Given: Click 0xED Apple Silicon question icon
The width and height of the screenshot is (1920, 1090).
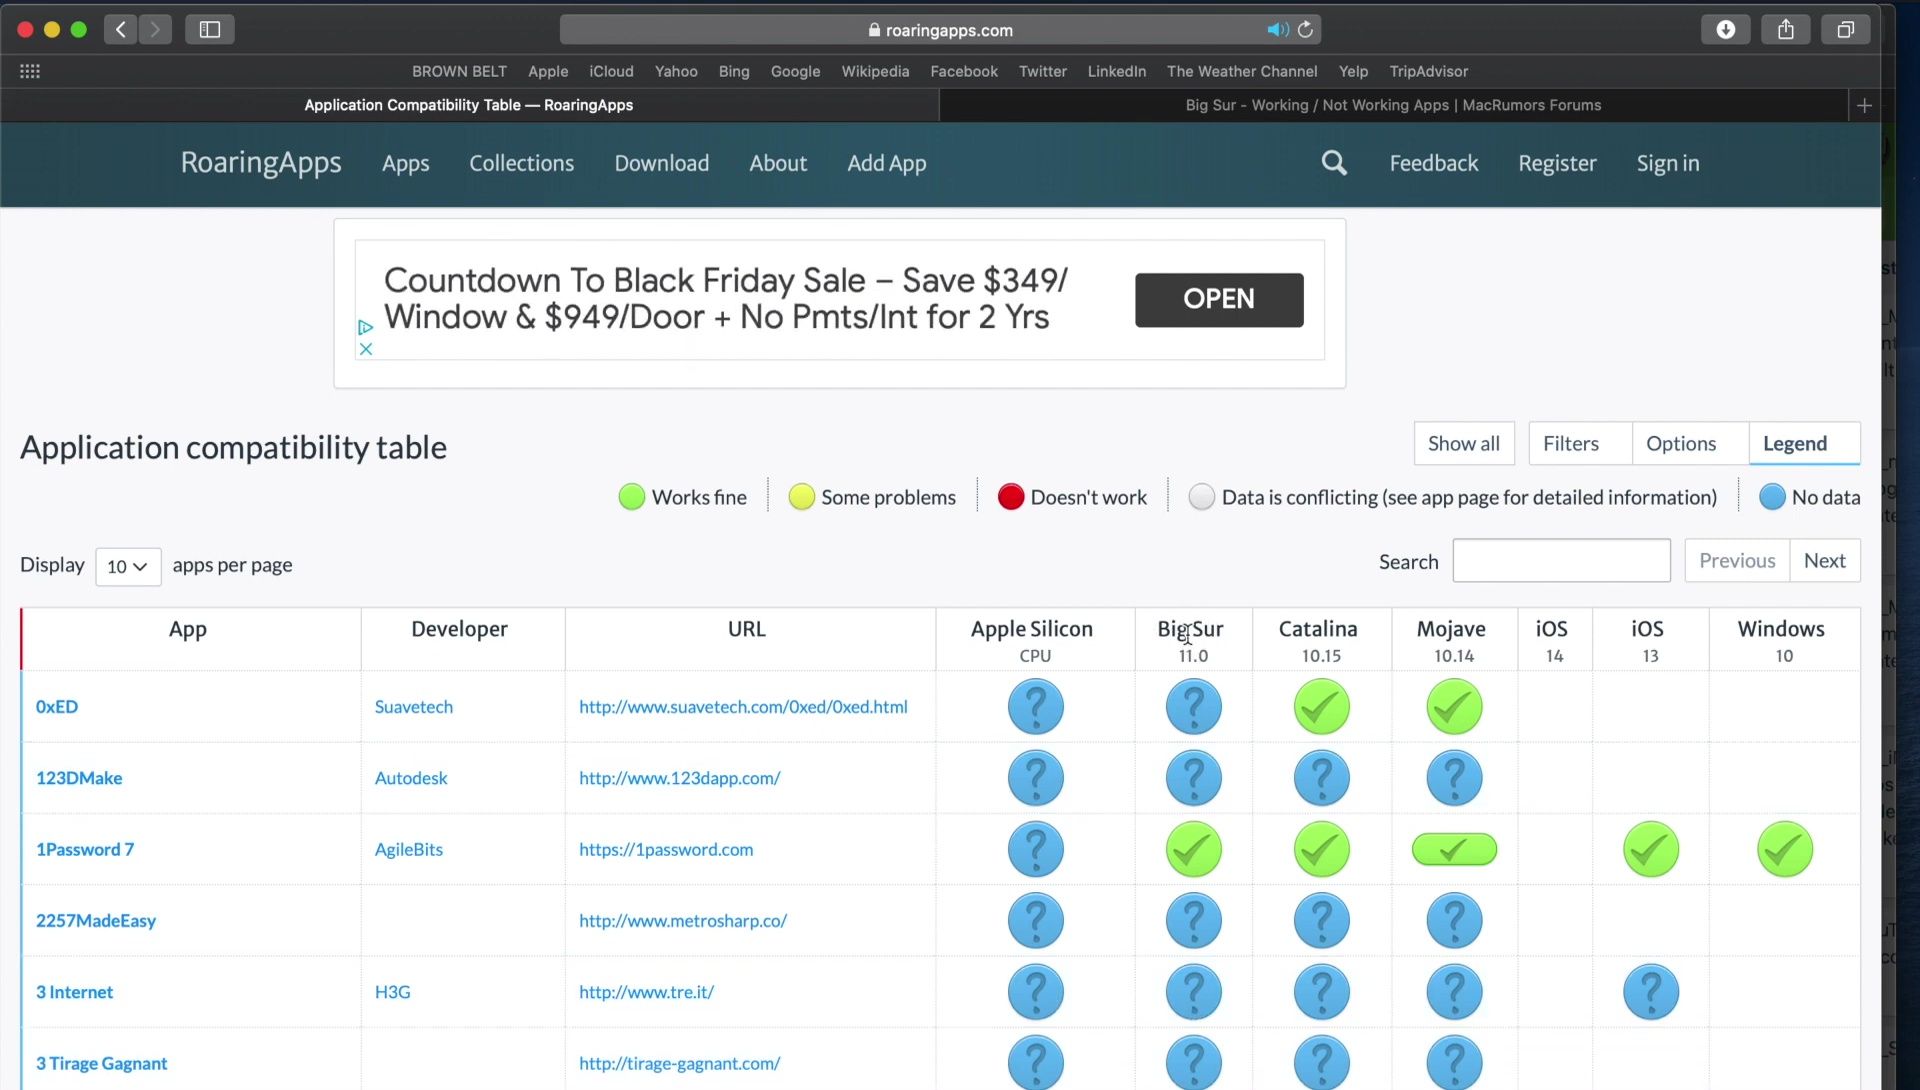Looking at the screenshot, I should pyautogui.click(x=1035, y=707).
